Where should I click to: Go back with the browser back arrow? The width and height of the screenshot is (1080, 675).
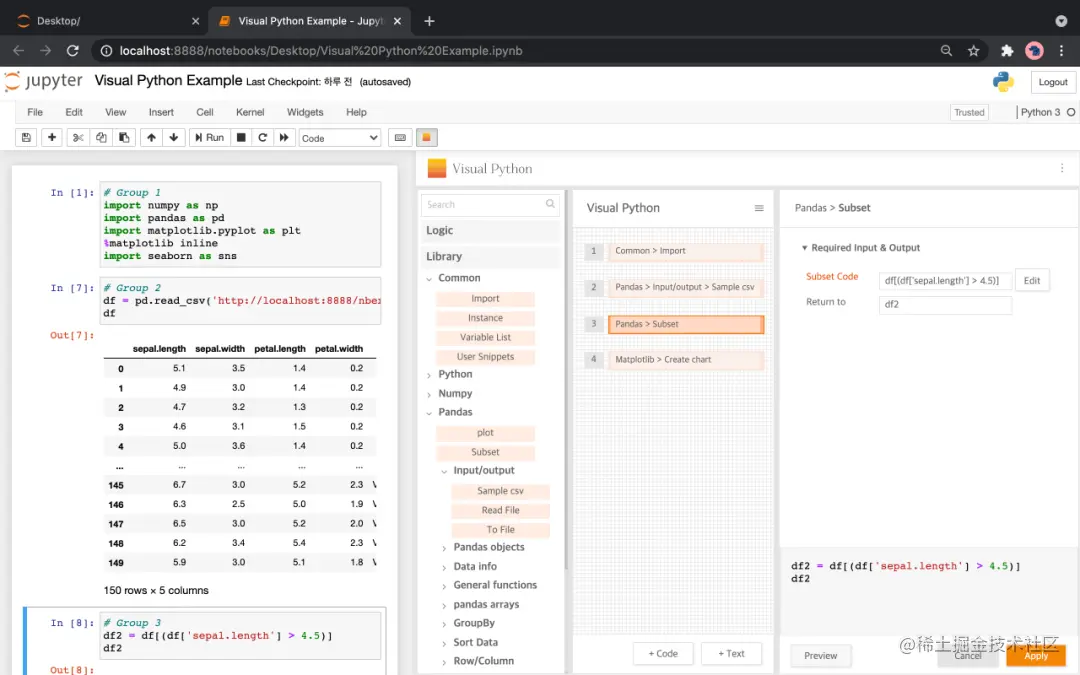coord(19,50)
